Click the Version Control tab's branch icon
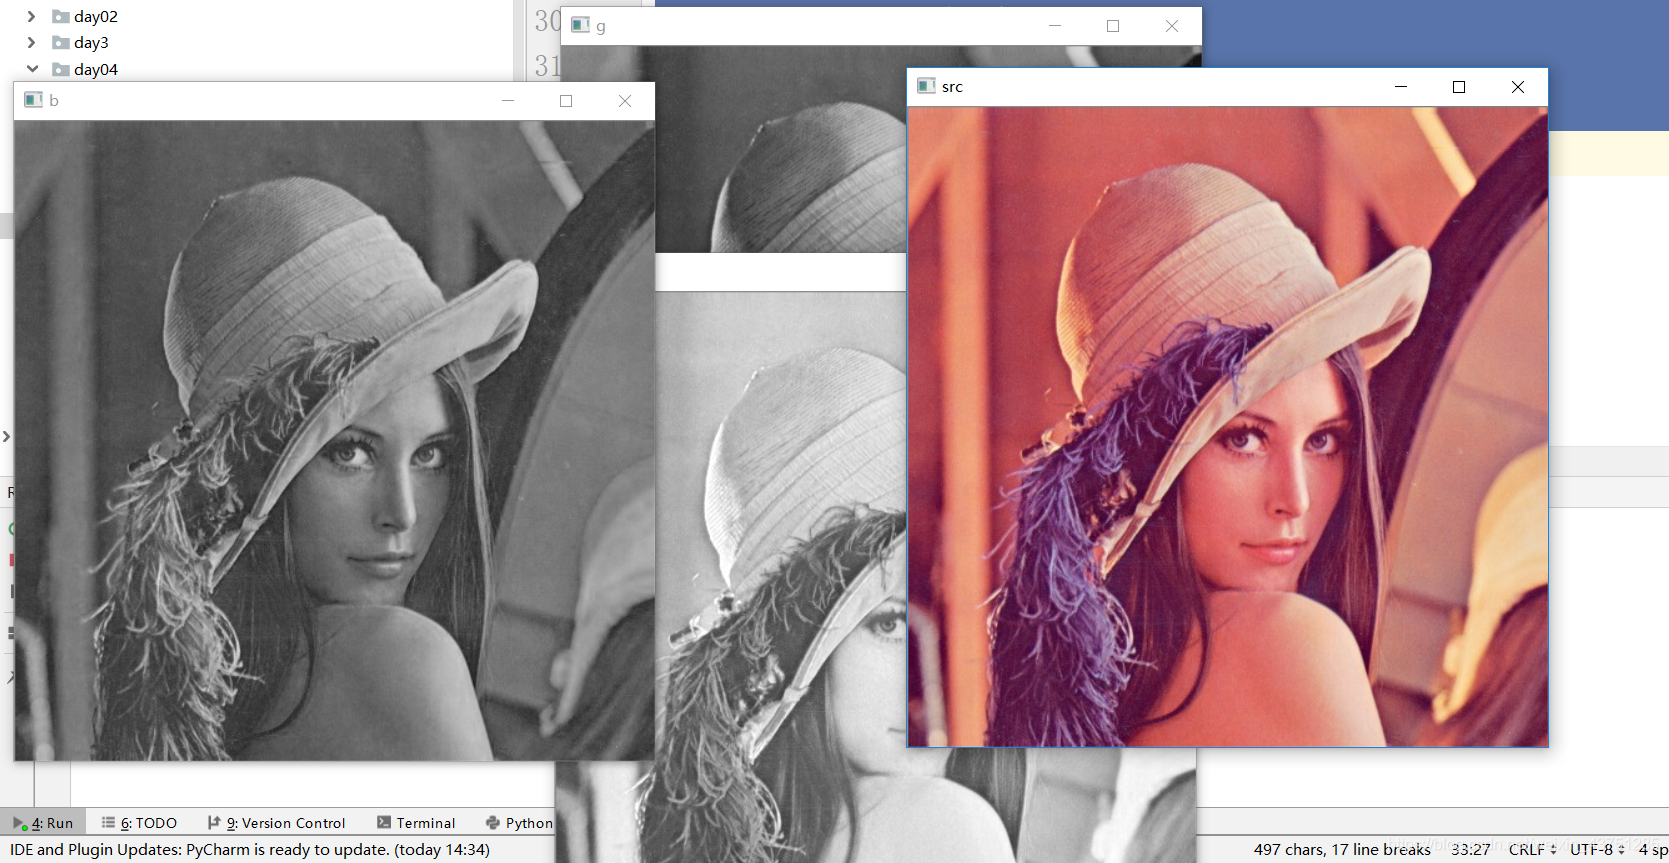The image size is (1669, 863). 214,822
